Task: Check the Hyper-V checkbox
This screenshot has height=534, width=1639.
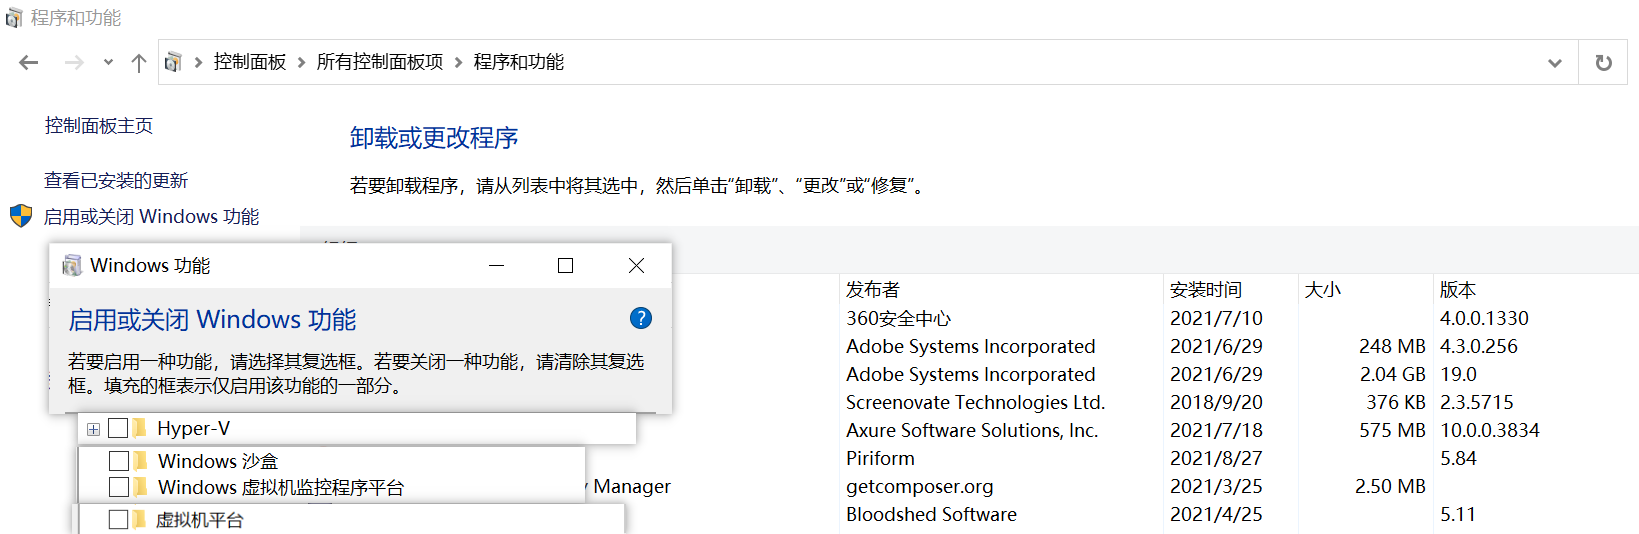Action: click(x=118, y=428)
